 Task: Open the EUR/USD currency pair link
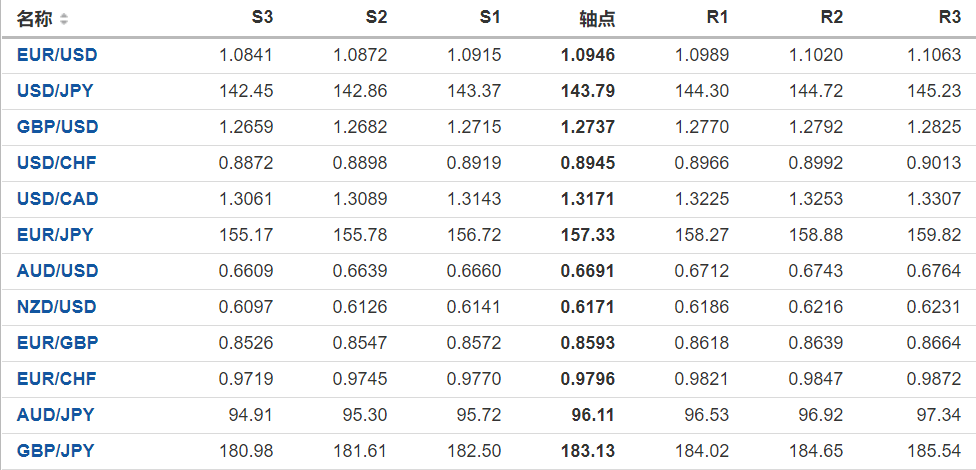[57, 55]
